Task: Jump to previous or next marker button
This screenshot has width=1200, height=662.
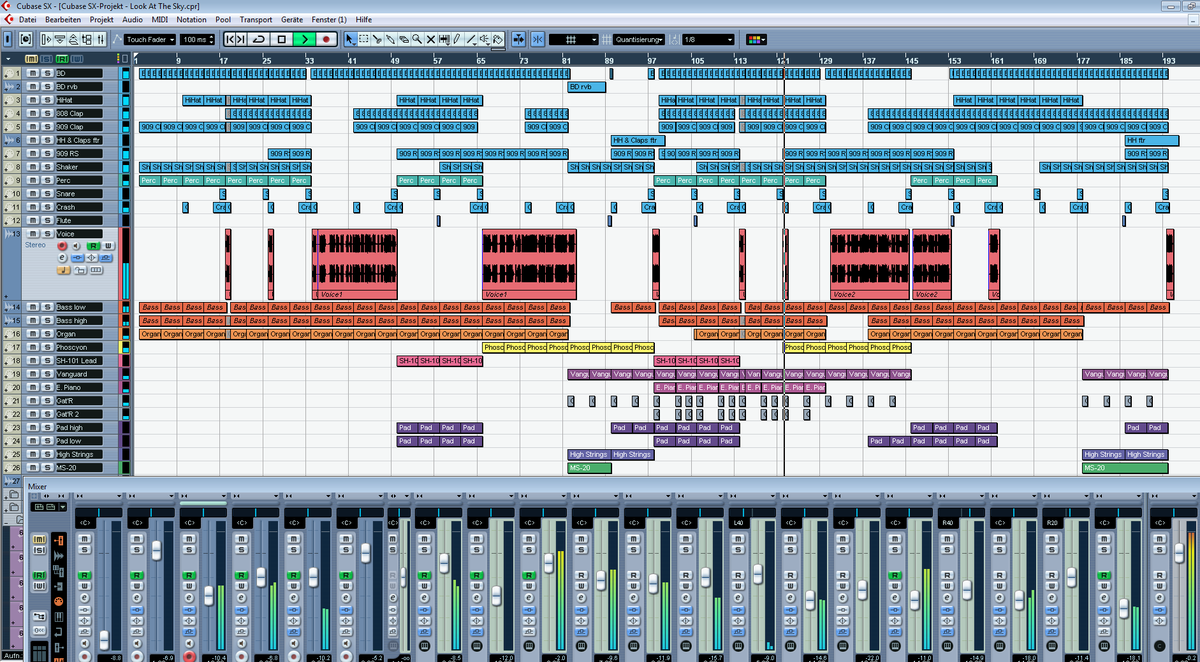Action: pyautogui.click(x=235, y=39)
